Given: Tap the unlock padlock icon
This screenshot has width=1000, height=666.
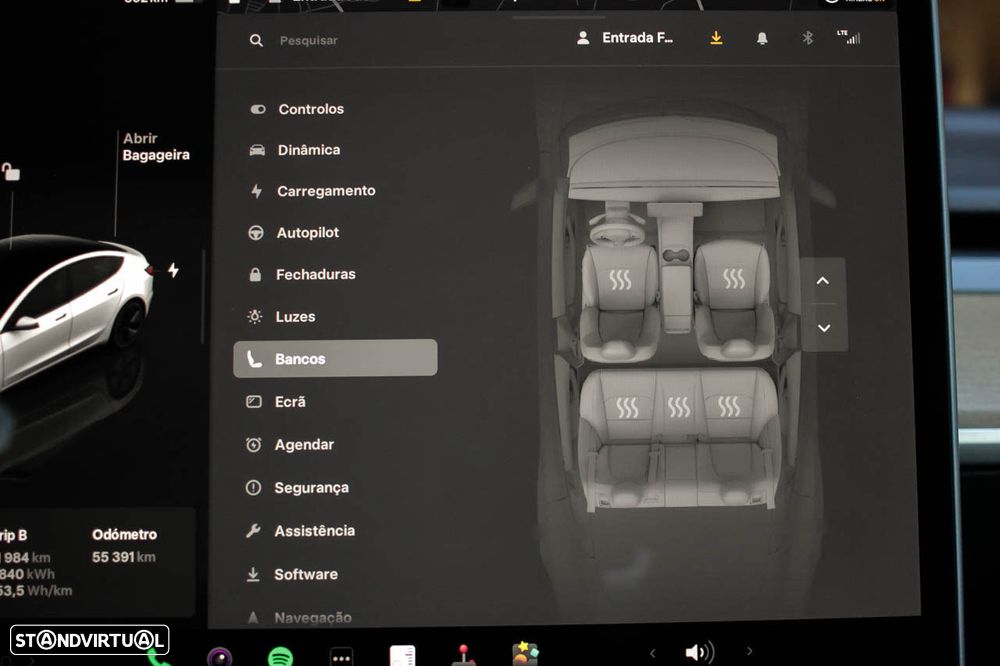Looking at the screenshot, I should [11, 172].
